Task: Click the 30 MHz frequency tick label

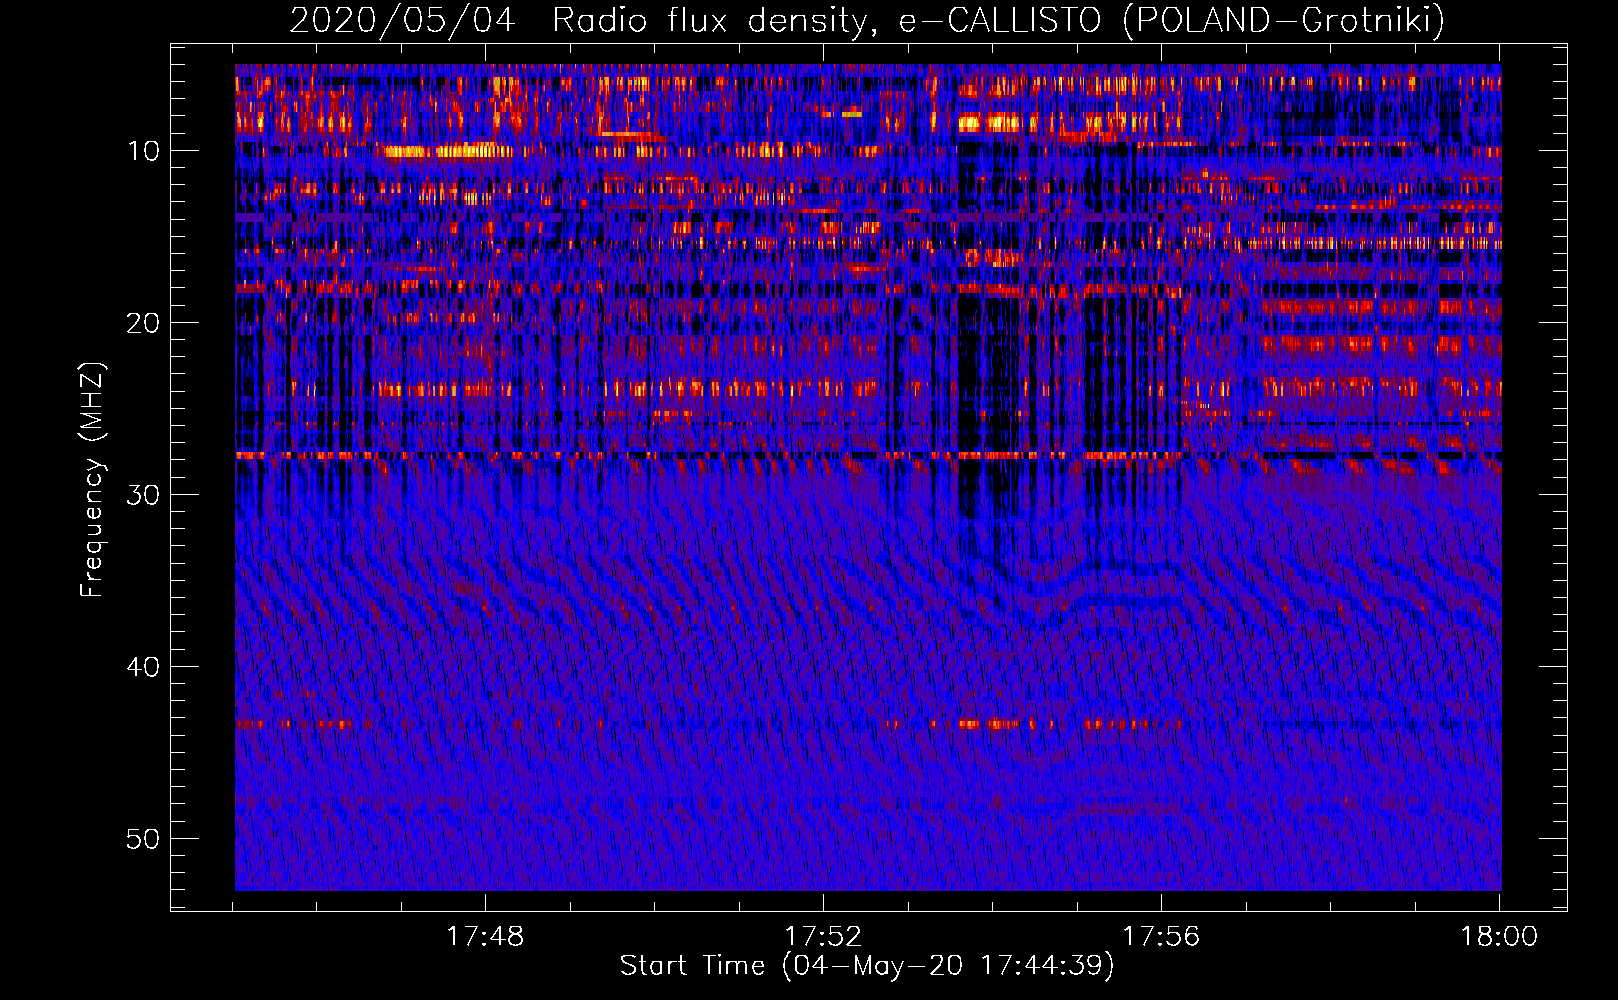Action: coord(144,495)
